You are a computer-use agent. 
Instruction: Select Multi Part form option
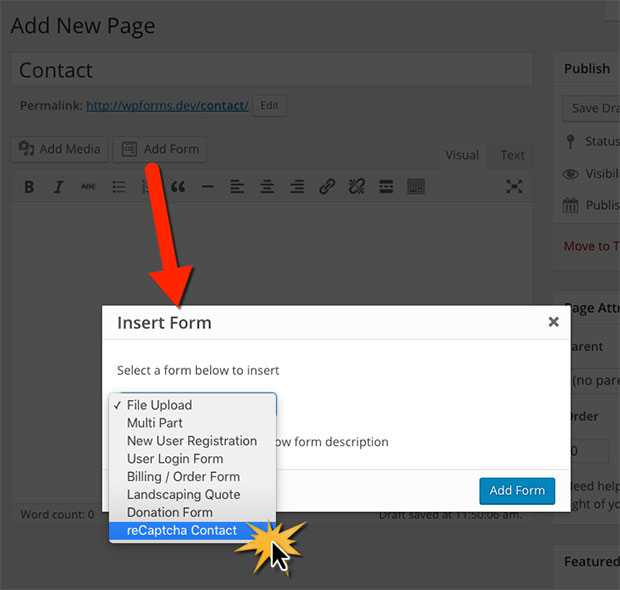click(193, 423)
